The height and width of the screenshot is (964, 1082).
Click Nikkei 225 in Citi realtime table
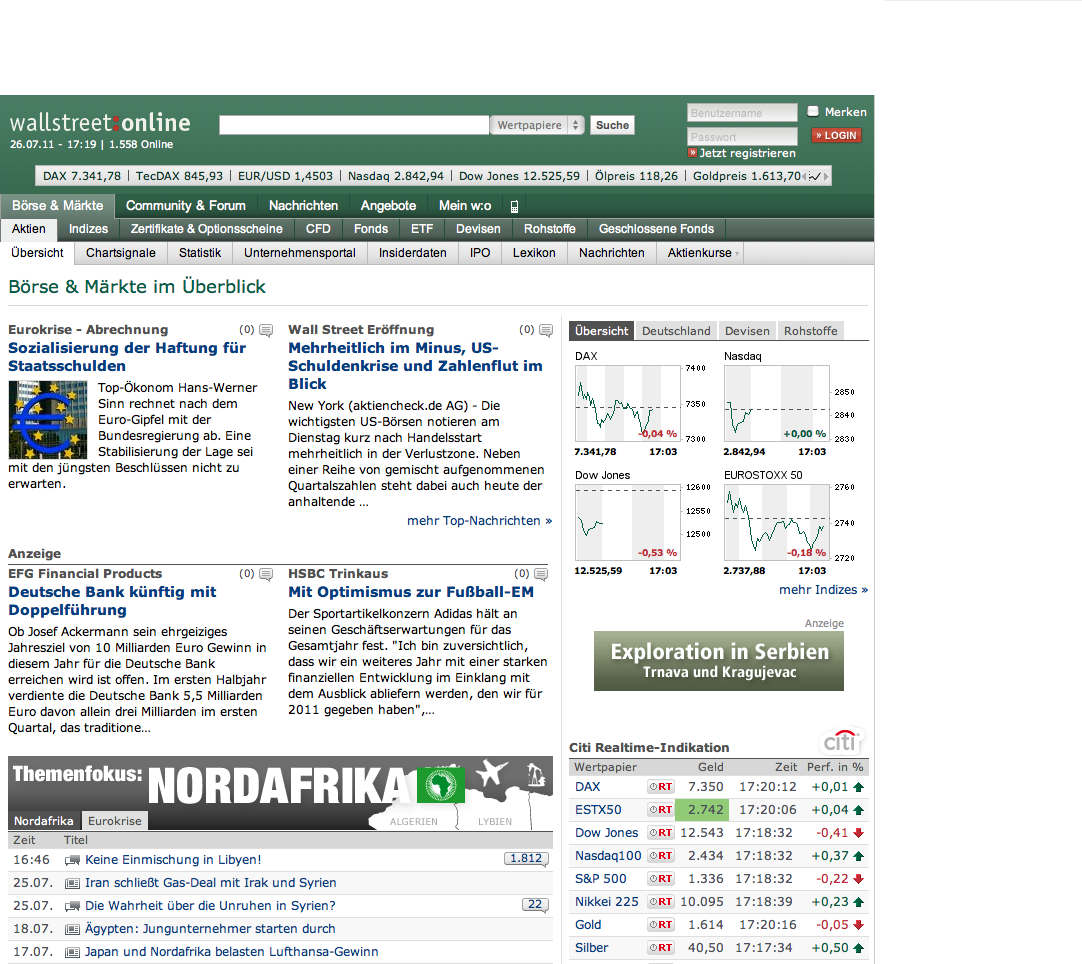[607, 902]
